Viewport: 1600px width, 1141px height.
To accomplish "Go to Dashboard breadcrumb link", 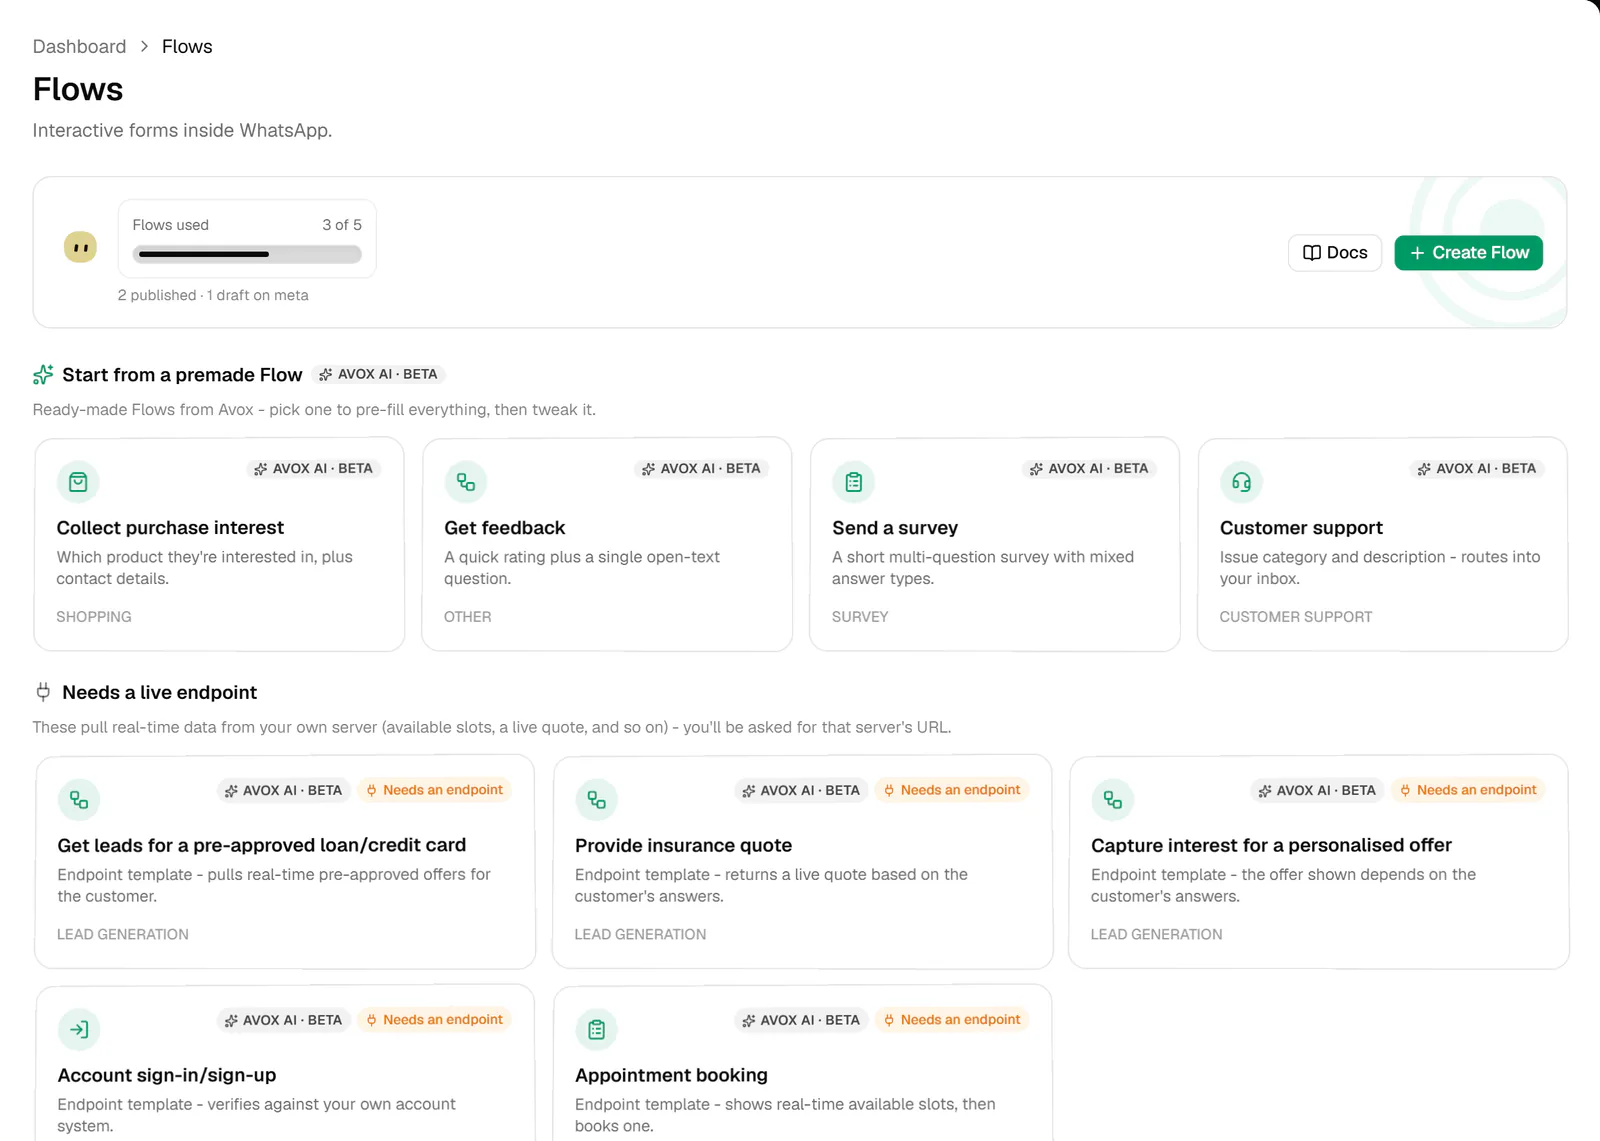I will 79,47.
